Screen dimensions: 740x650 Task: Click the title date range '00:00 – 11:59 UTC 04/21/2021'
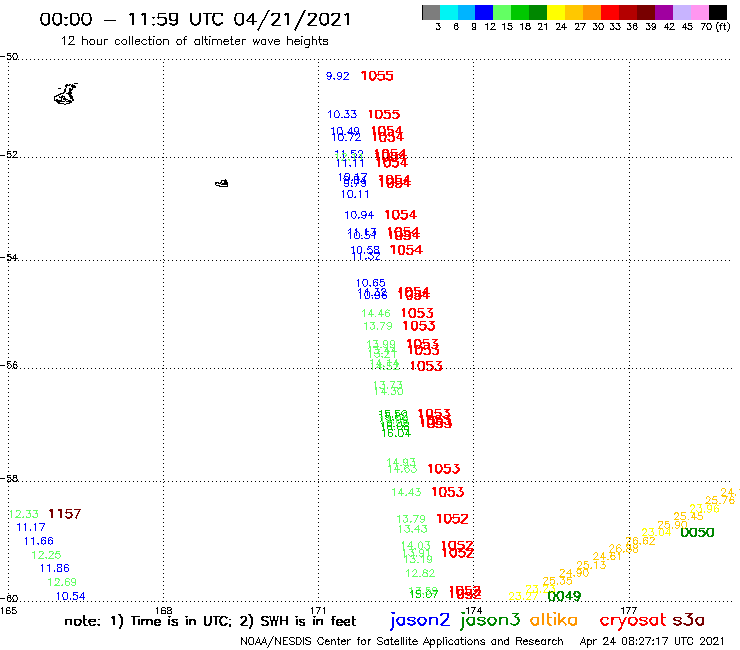(x=195, y=19)
